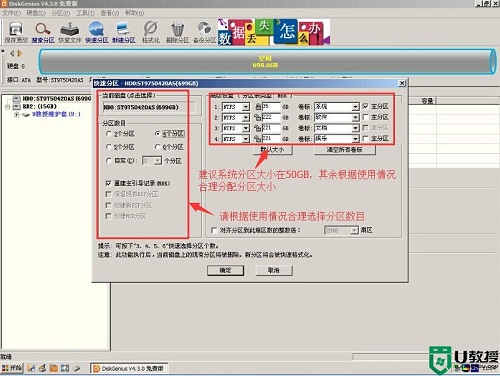Expand the U教授维护盘 (U:) tree node
Viewport: 500px width, 376px height.
coord(16,114)
